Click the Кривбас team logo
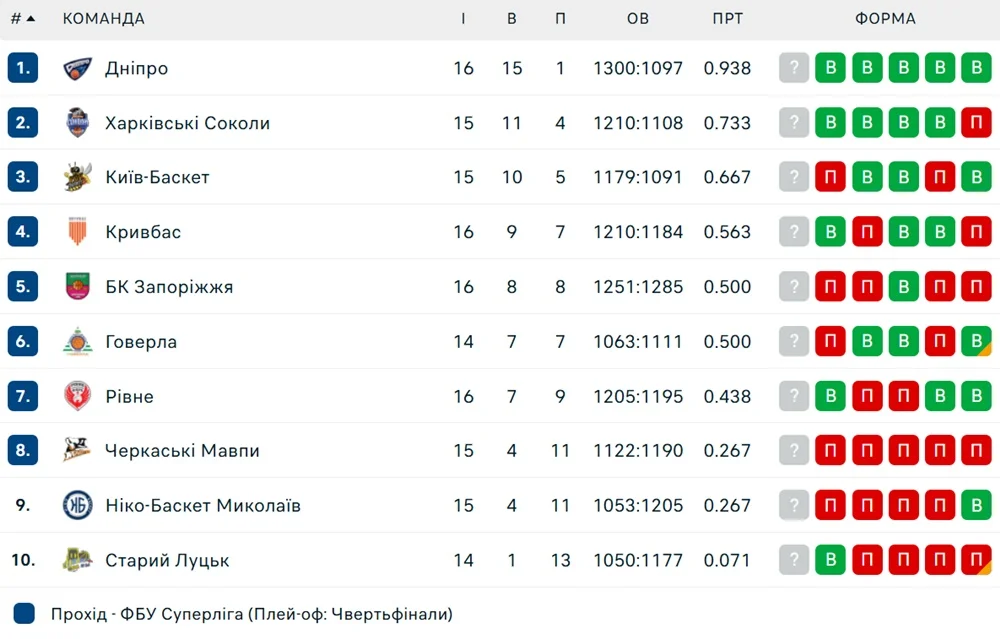 [x=78, y=232]
